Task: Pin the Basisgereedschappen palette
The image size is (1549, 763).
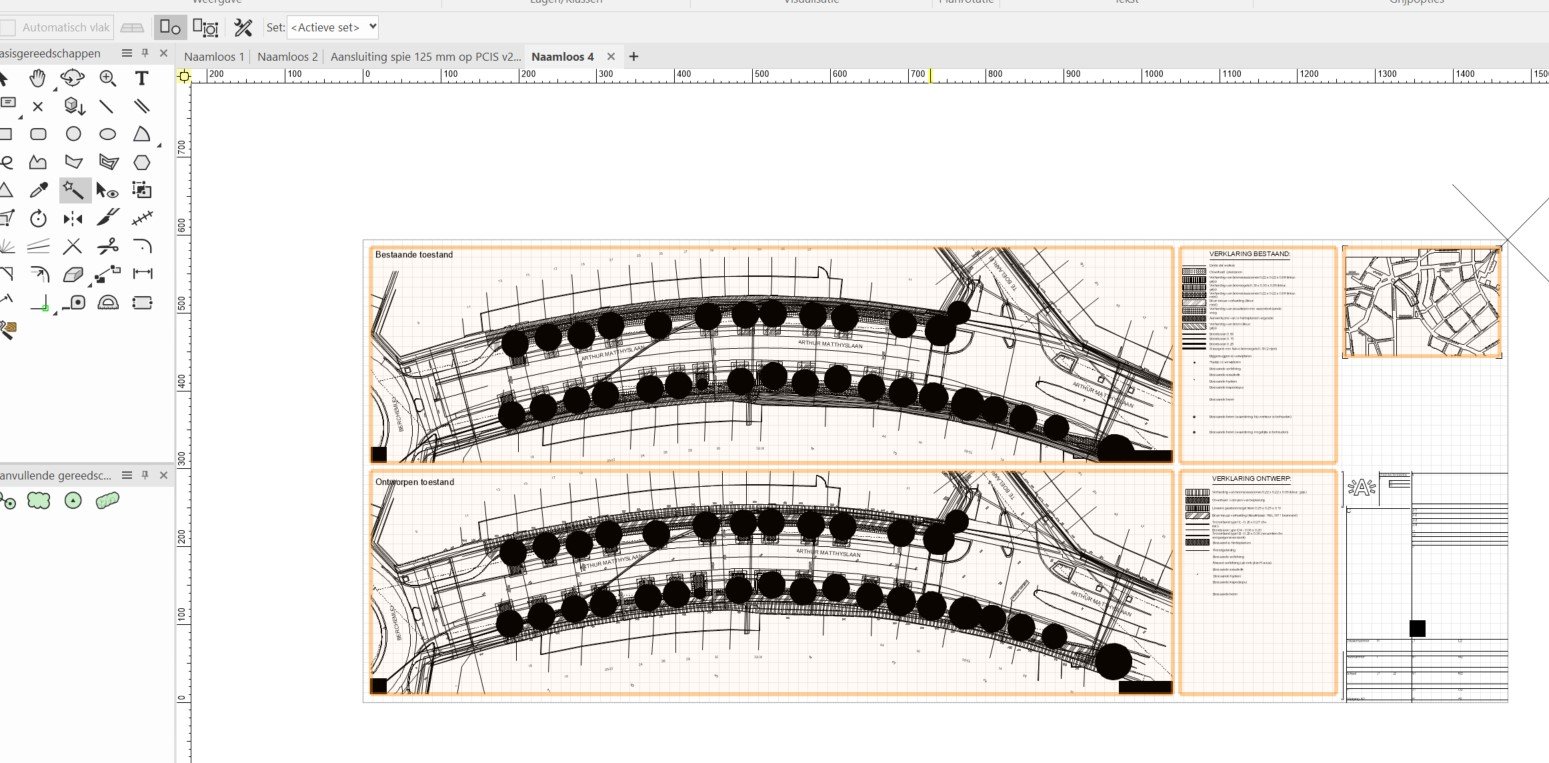Action: [143, 53]
